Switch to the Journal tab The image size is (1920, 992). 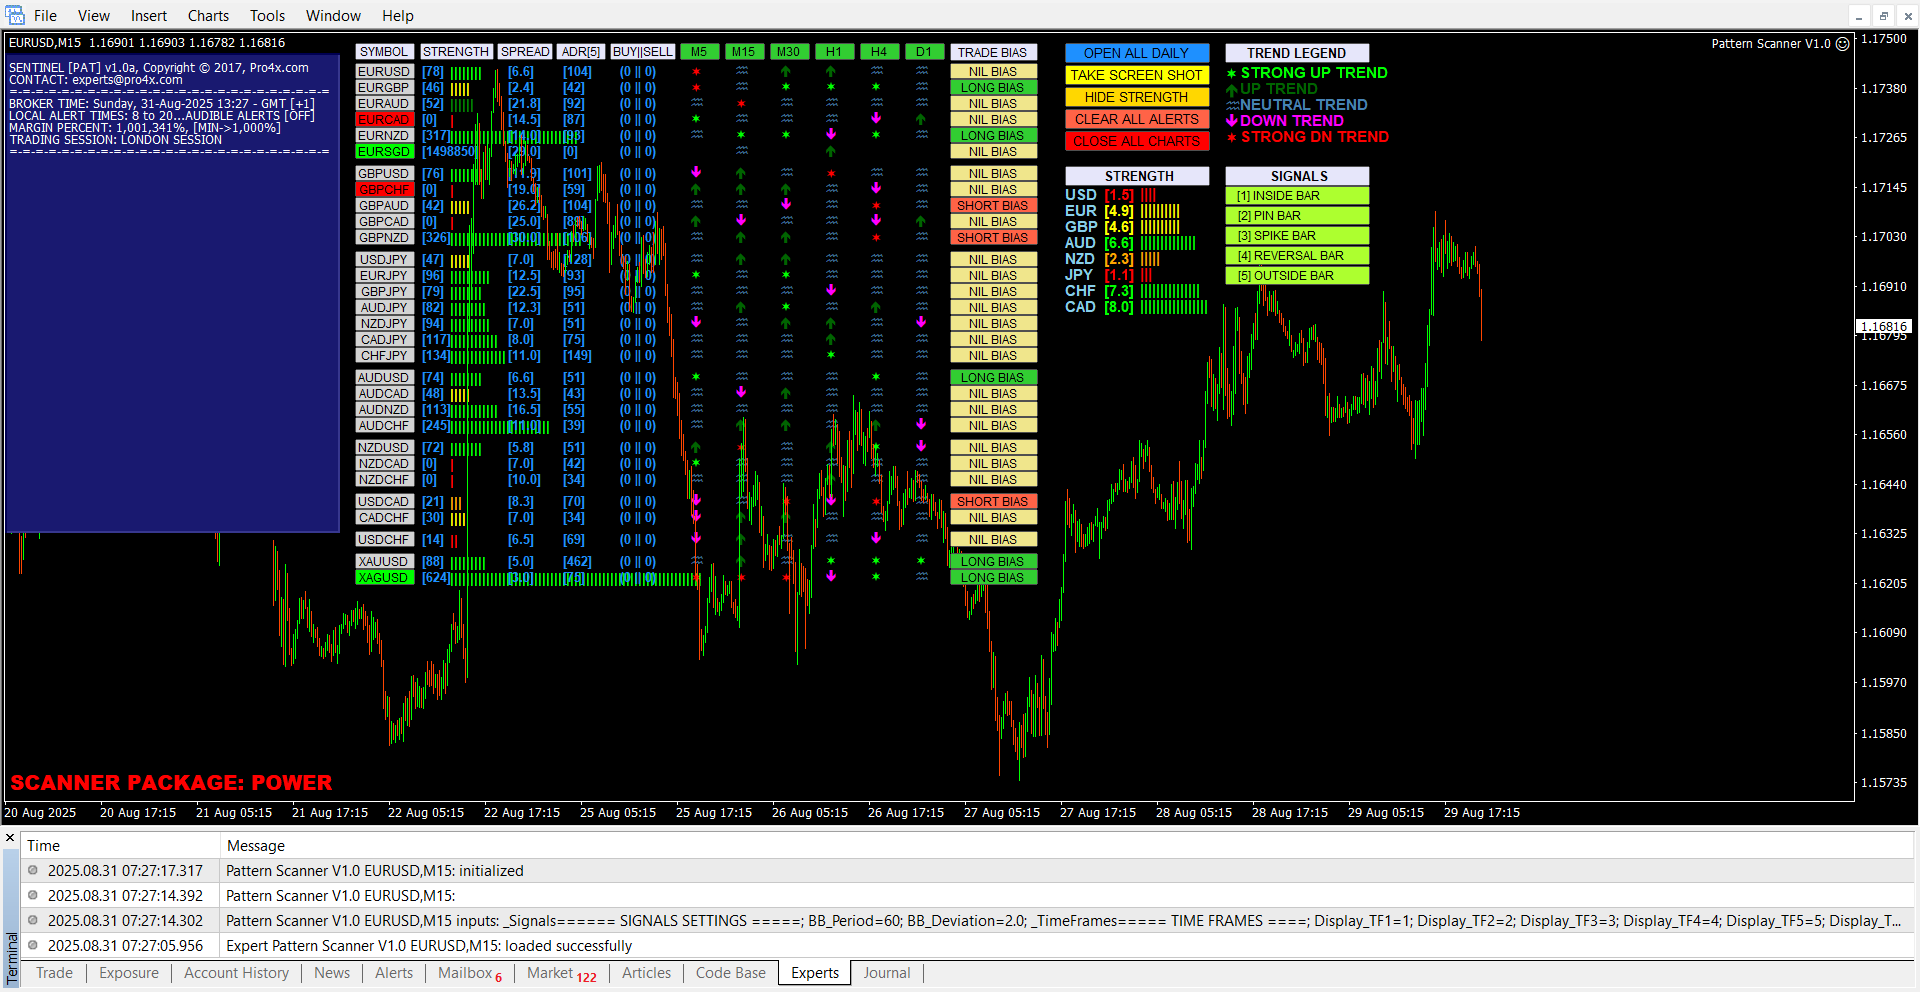click(x=886, y=973)
